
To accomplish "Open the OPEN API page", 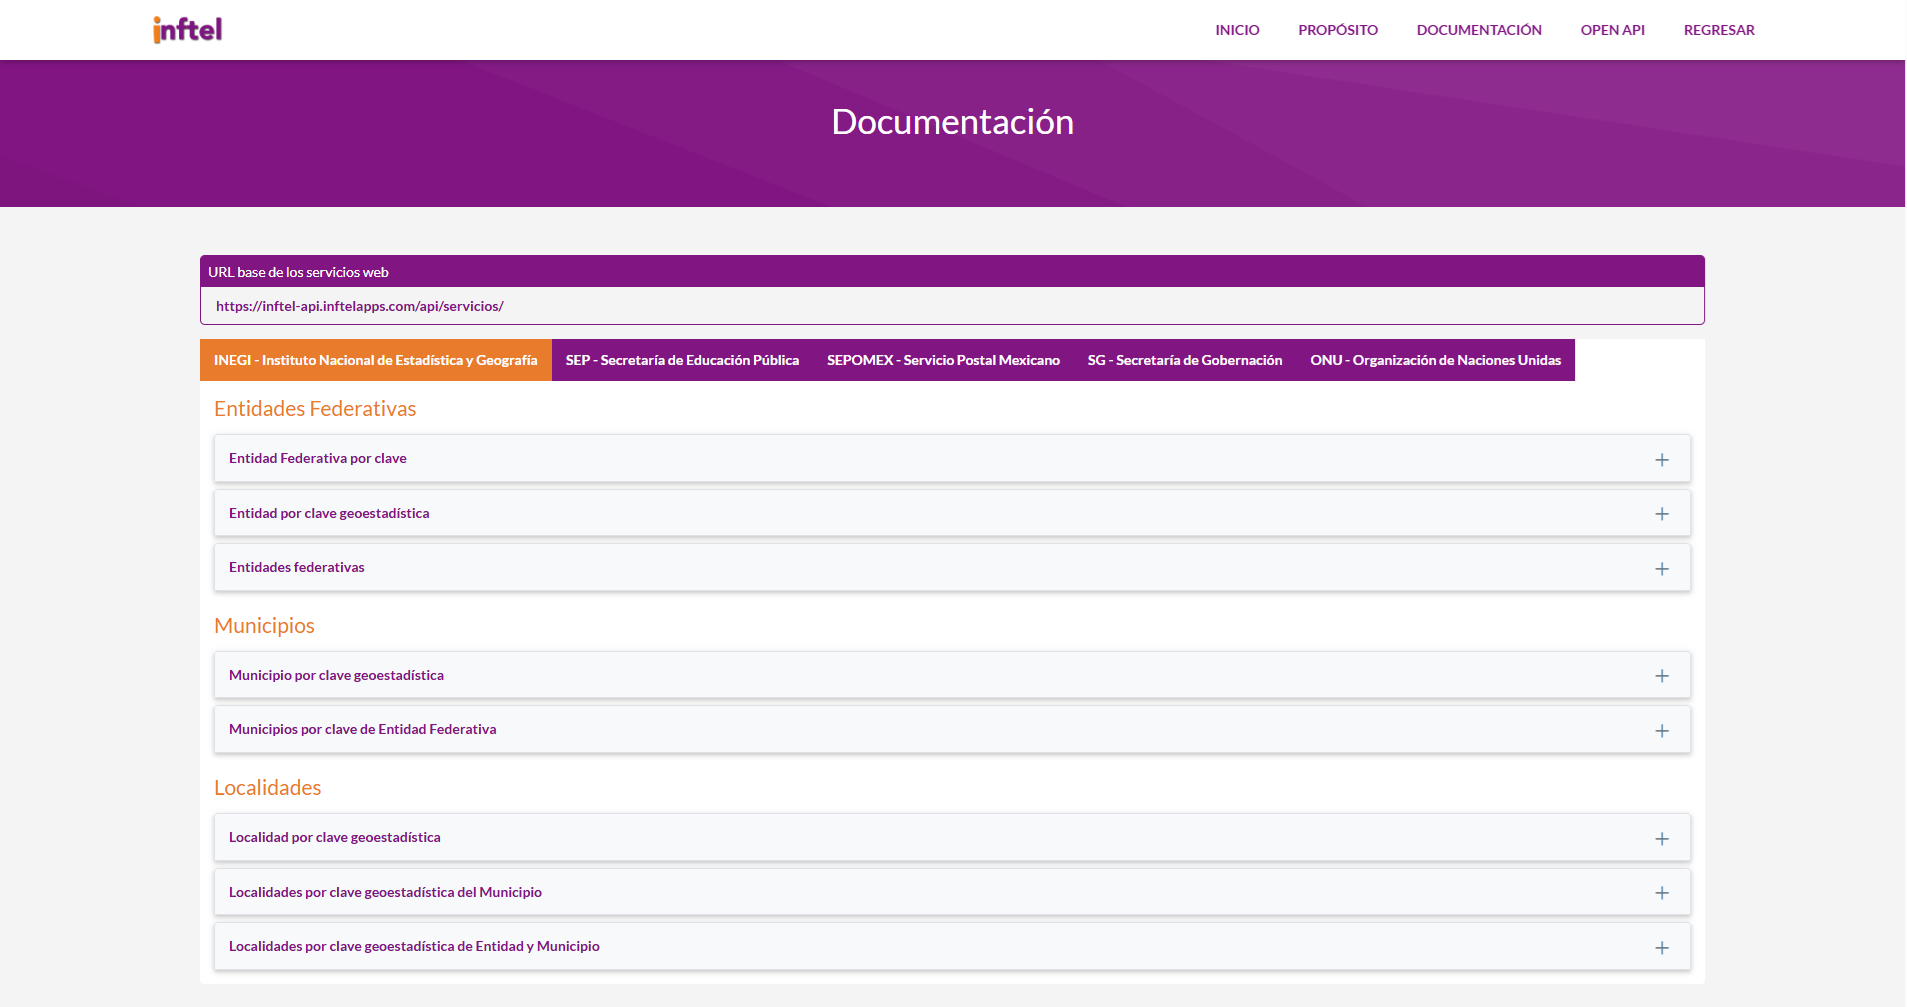I will pos(1612,30).
